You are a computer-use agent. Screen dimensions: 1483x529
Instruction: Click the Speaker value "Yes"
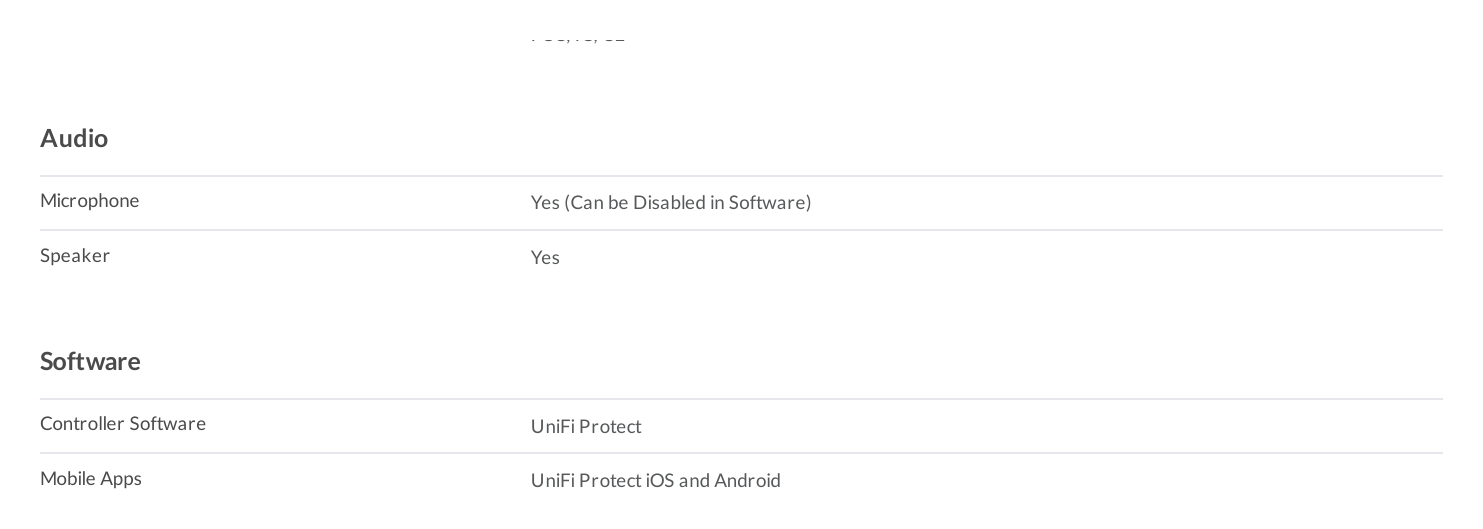point(545,258)
